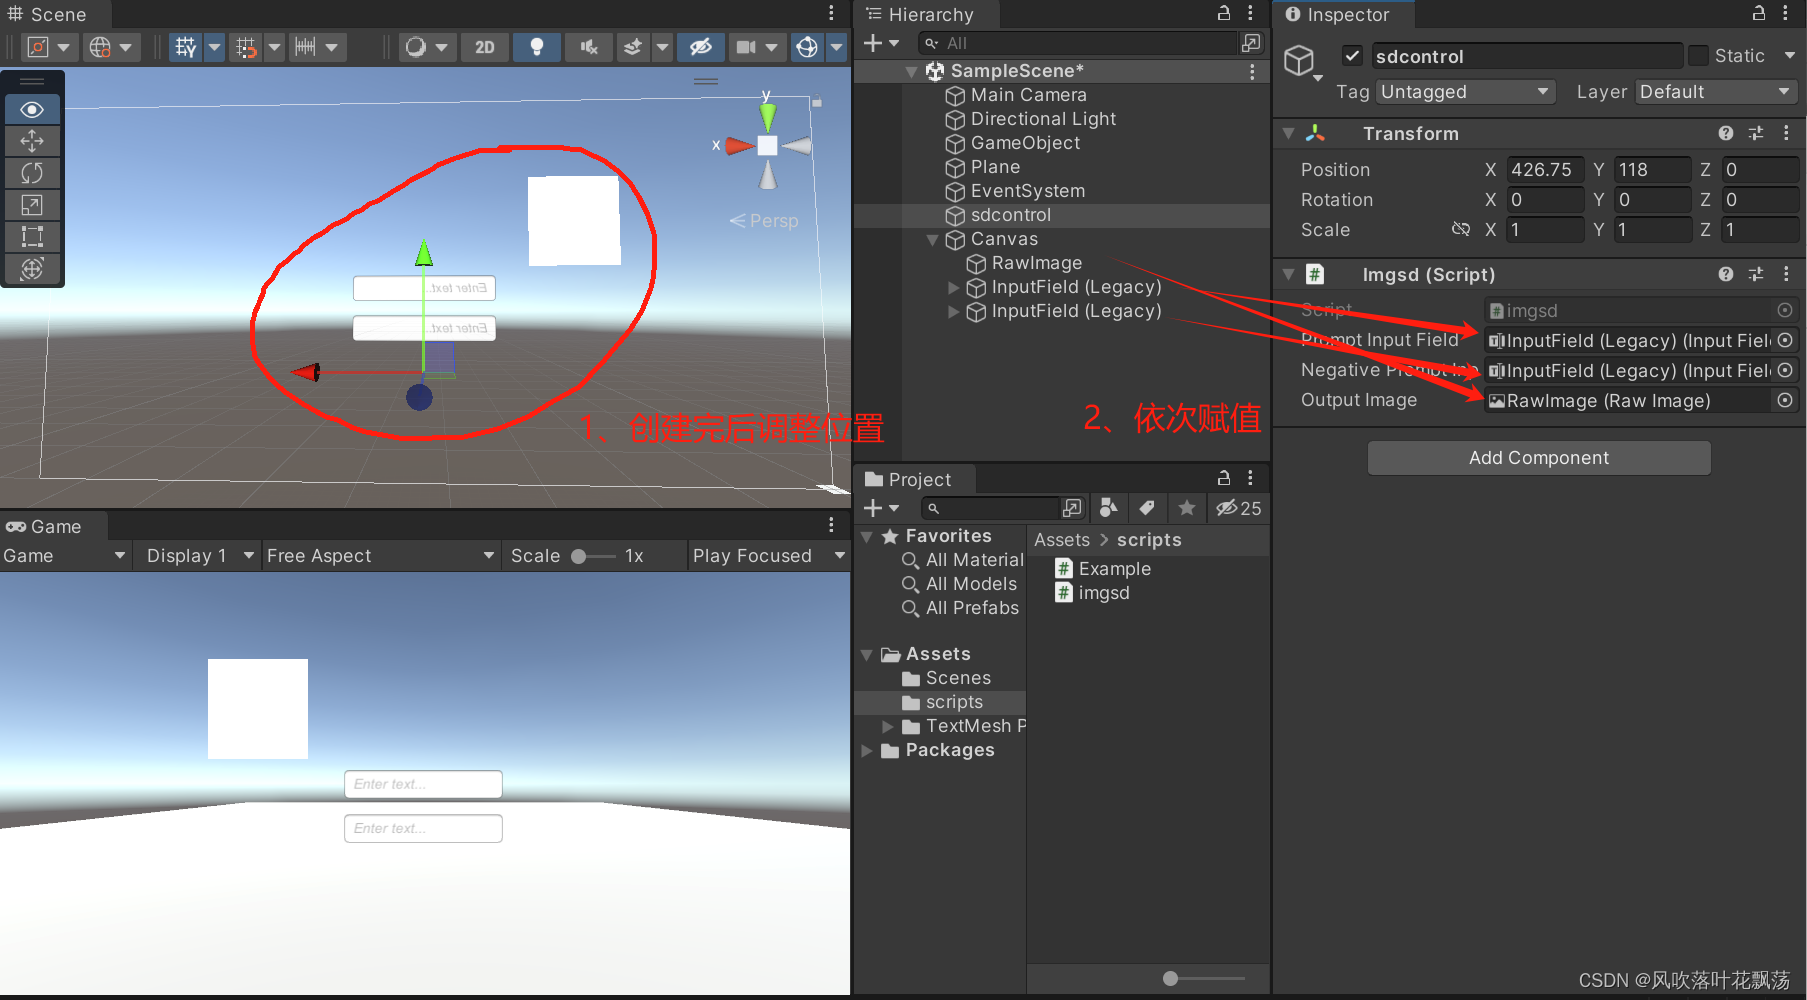Viewport: 1807px width, 1000px height.
Task: Select the Rotate tool in Scene view
Action: click(x=31, y=172)
